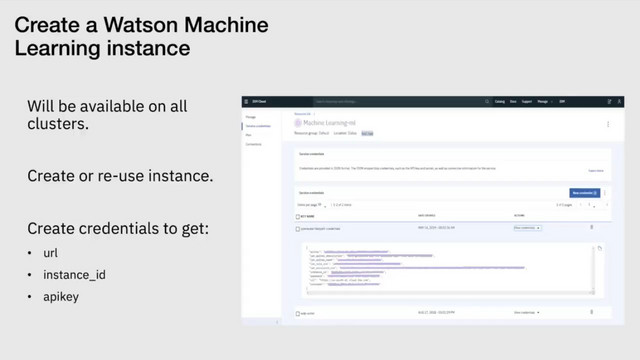
Task: Go to previous page of credentials
Action: click(581, 205)
